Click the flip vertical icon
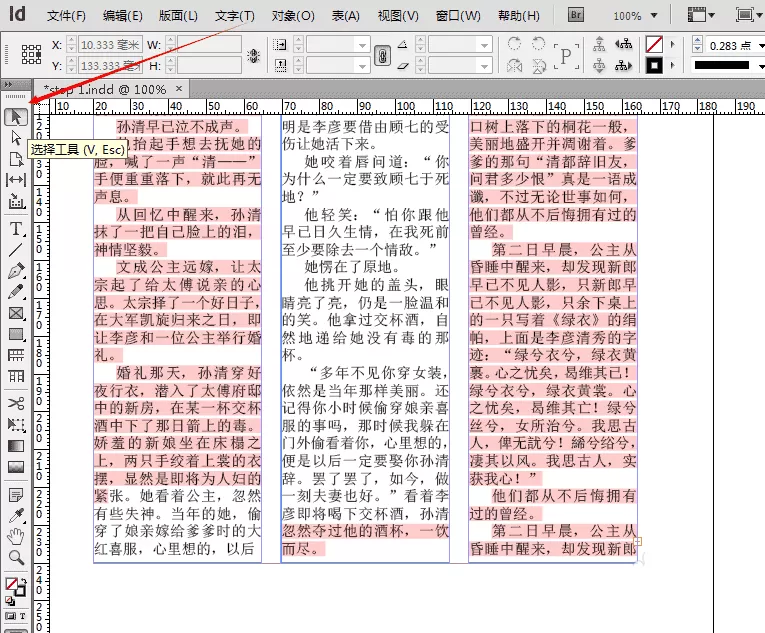765x633 pixels. point(539,65)
